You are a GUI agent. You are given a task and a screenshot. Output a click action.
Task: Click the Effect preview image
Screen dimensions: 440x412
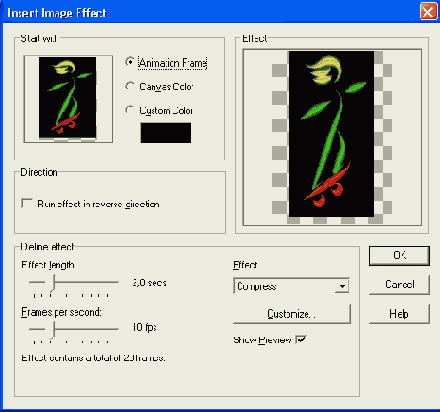[332, 137]
